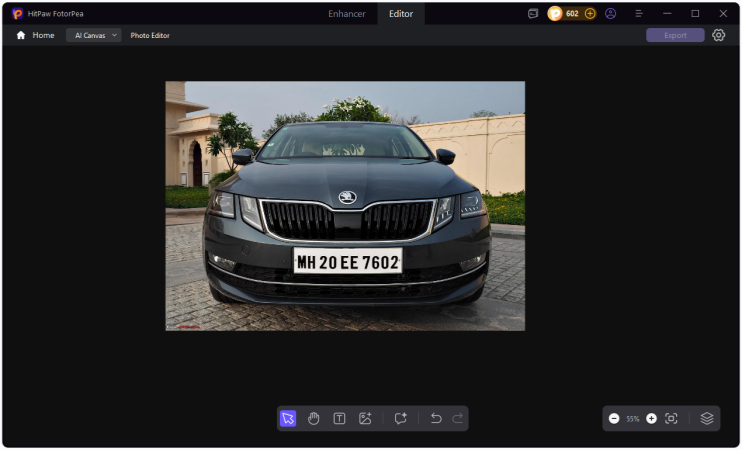Switch to the Editor tab
The width and height of the screenshot is (742, 450).
(401, 14)
